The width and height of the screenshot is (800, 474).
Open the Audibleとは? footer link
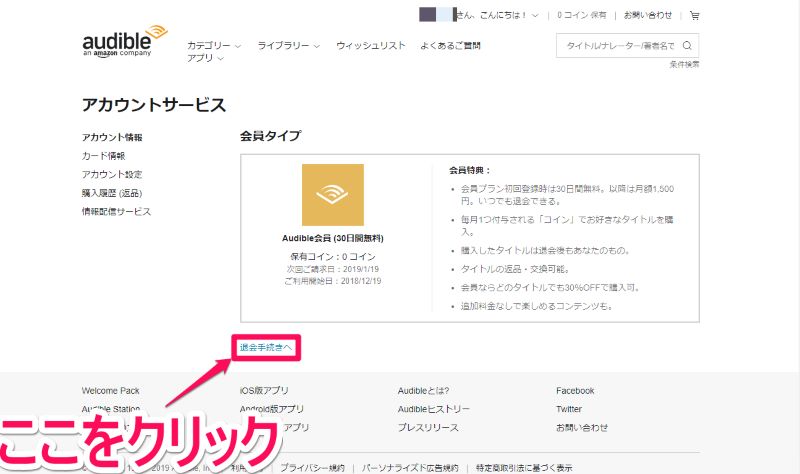point(423,390)
